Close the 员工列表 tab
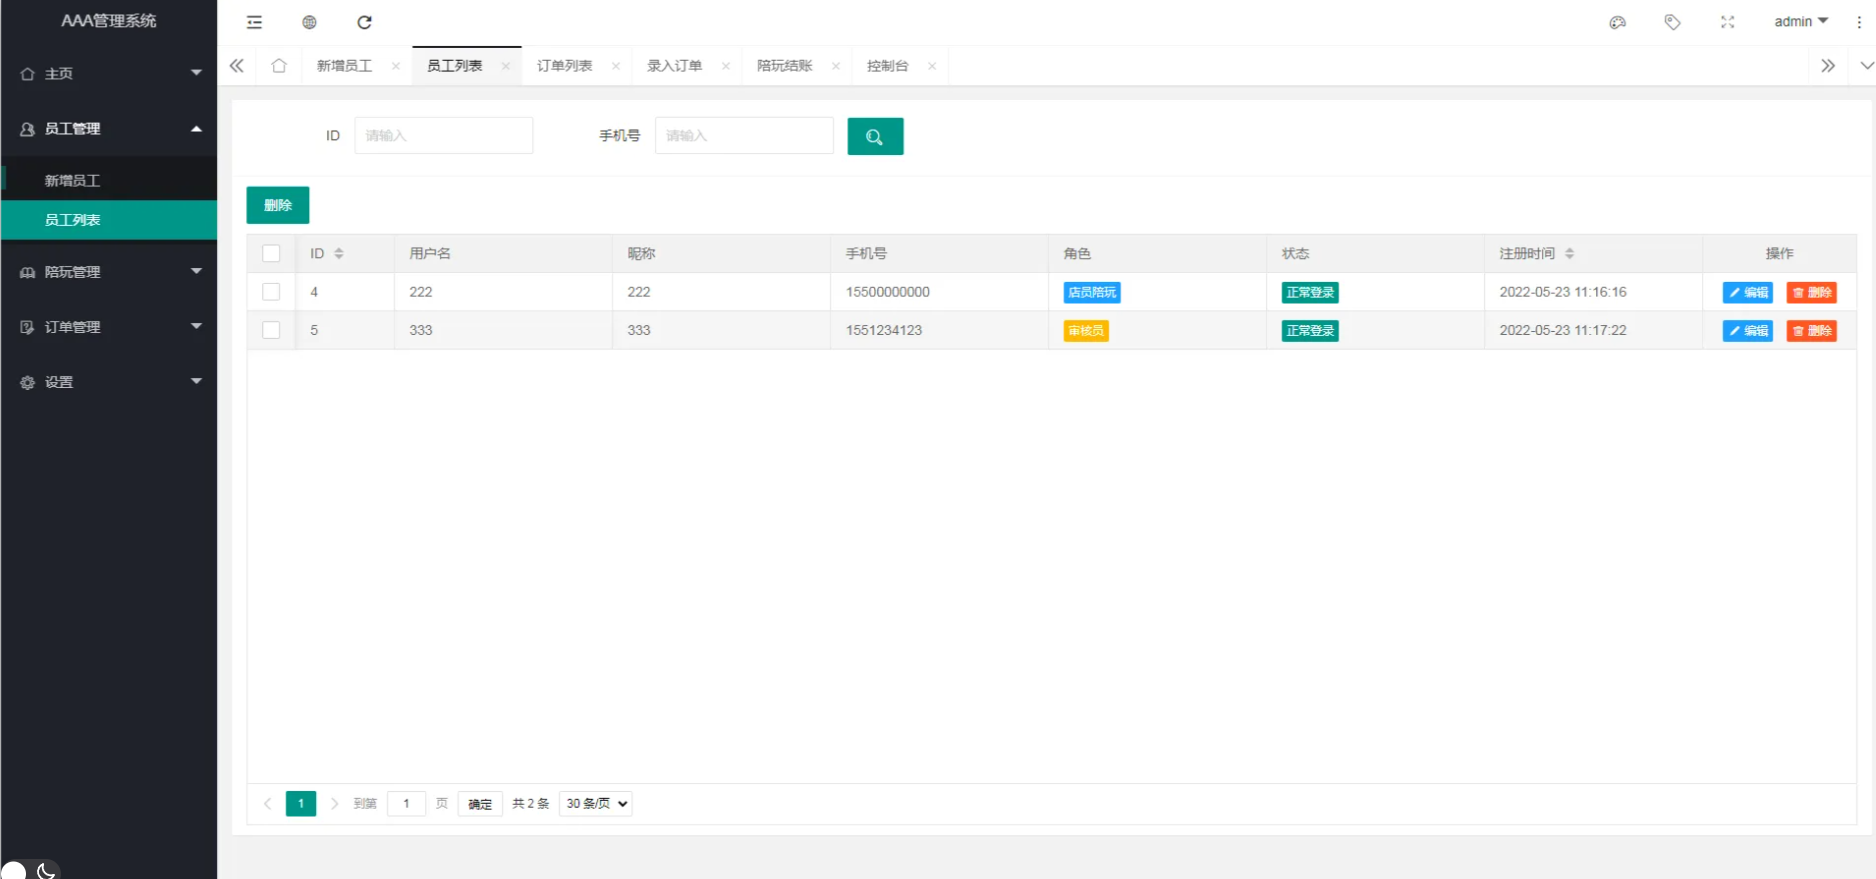 [x=506, y=66]
